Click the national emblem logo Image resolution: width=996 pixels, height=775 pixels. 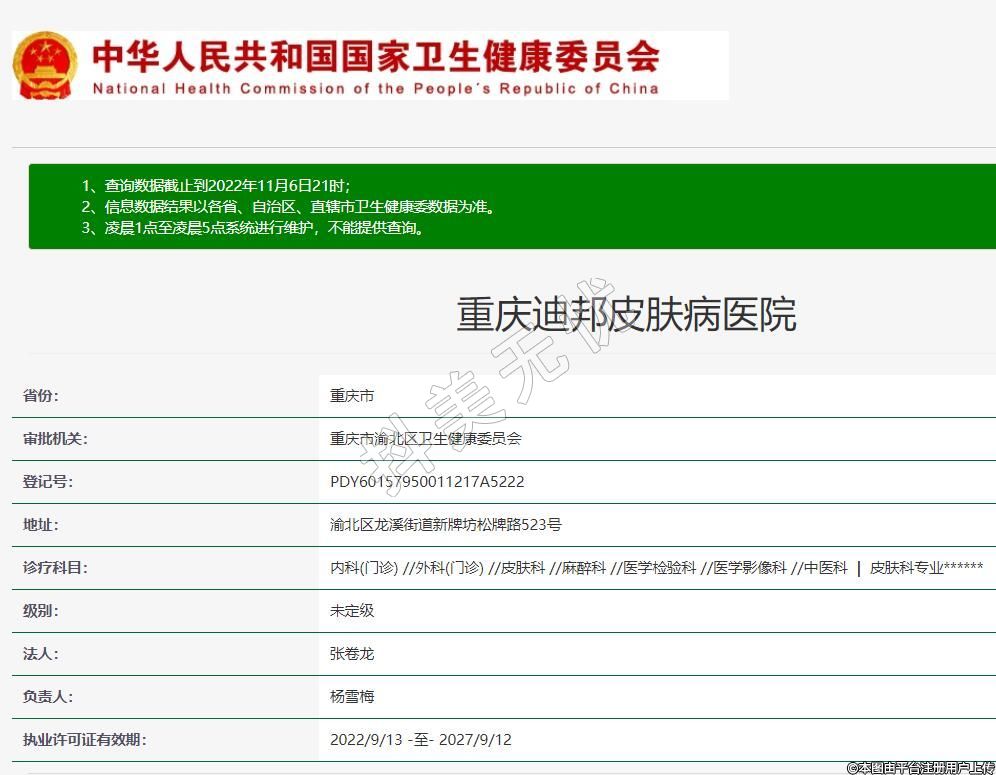[45, 65]
